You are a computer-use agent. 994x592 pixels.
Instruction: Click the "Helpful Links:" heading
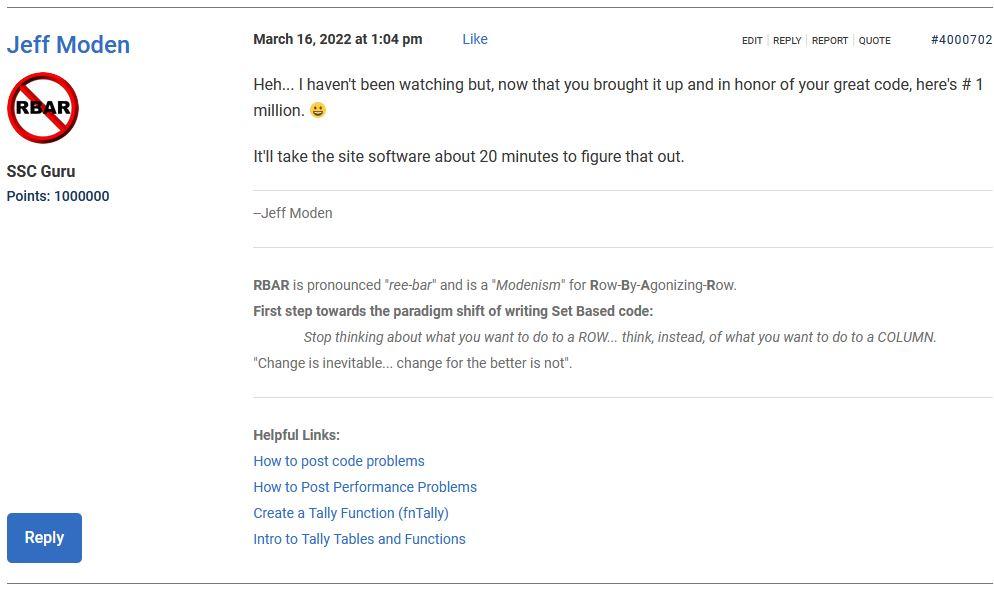coord(296,435)
